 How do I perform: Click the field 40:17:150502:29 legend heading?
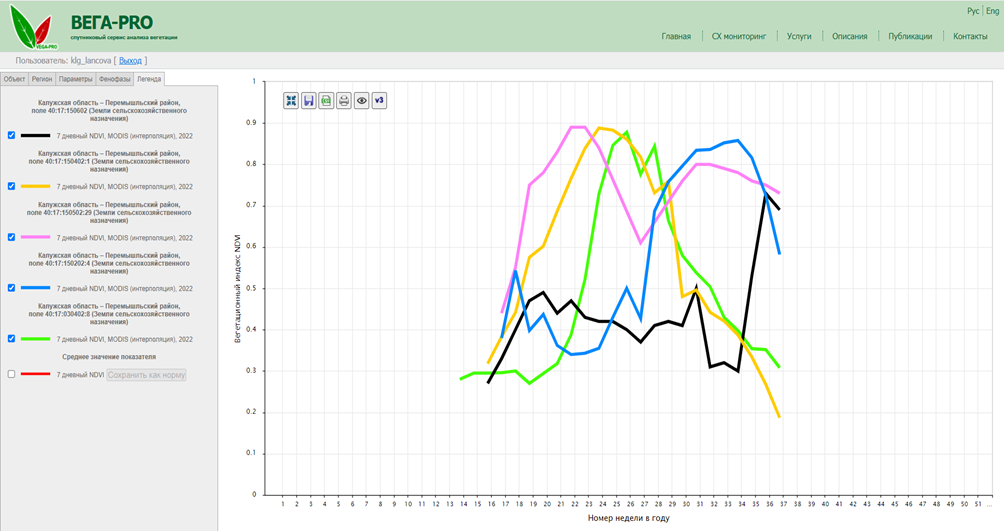109,212
